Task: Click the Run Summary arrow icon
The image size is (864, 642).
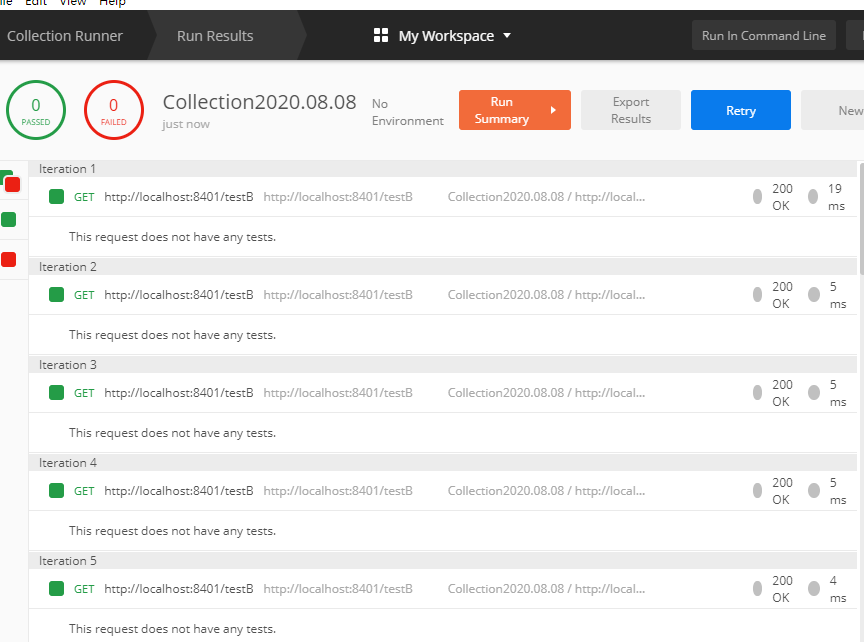Action: 553,110
